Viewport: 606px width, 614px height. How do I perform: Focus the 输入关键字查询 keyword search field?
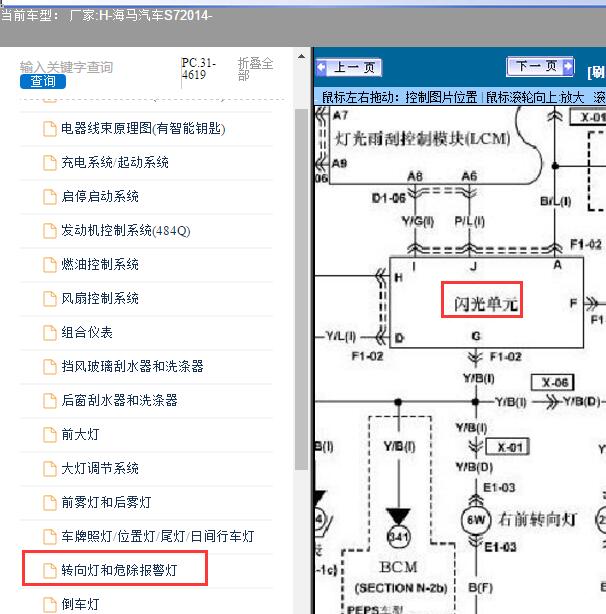67,67
